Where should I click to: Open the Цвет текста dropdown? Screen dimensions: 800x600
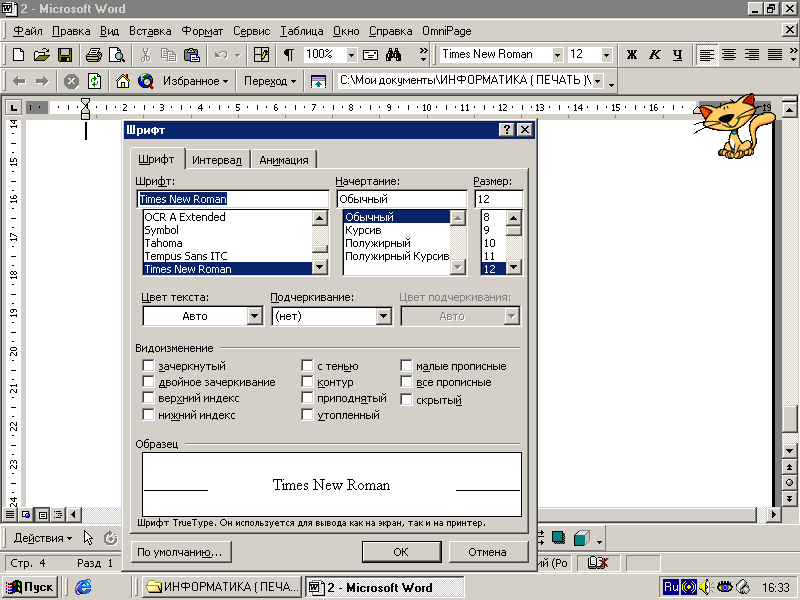(x=255, y=316)
